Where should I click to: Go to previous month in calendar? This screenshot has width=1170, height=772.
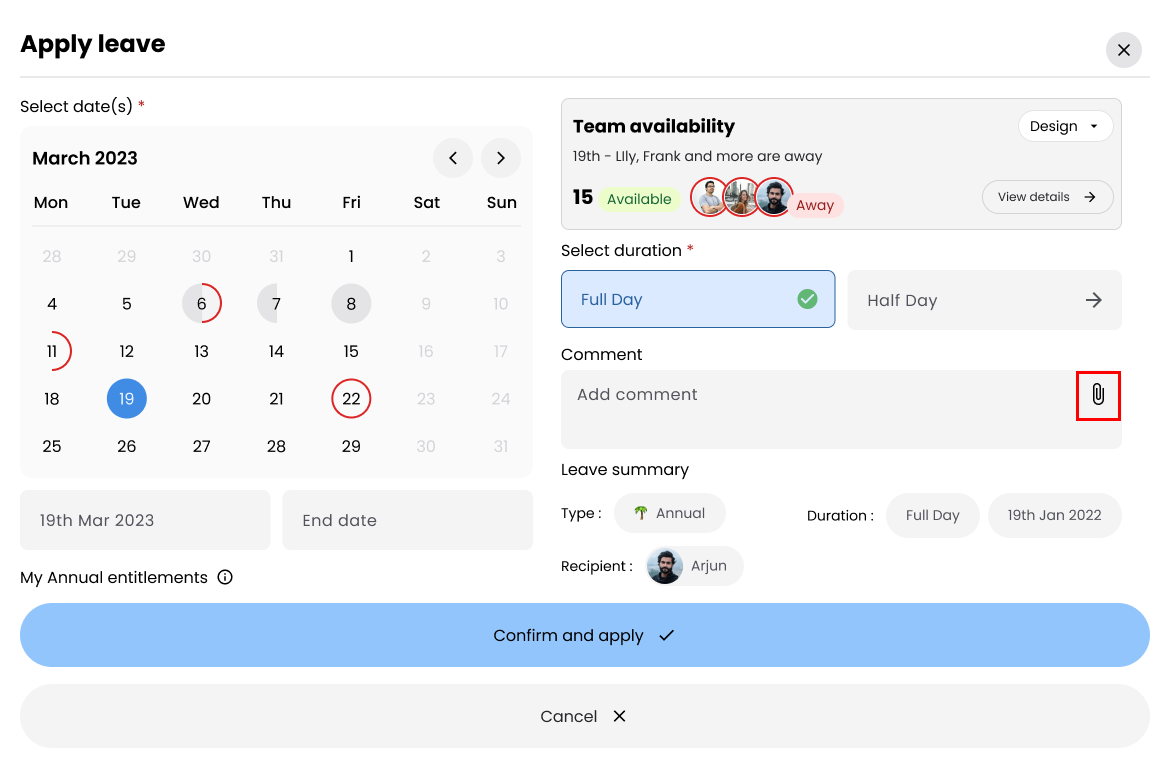(x=453, y=158)
